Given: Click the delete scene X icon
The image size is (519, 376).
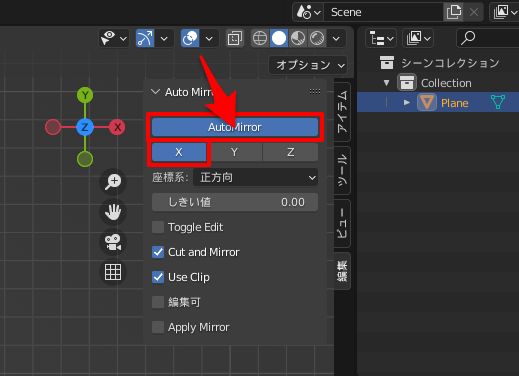Looking at the screenshot, I should 474,12.
